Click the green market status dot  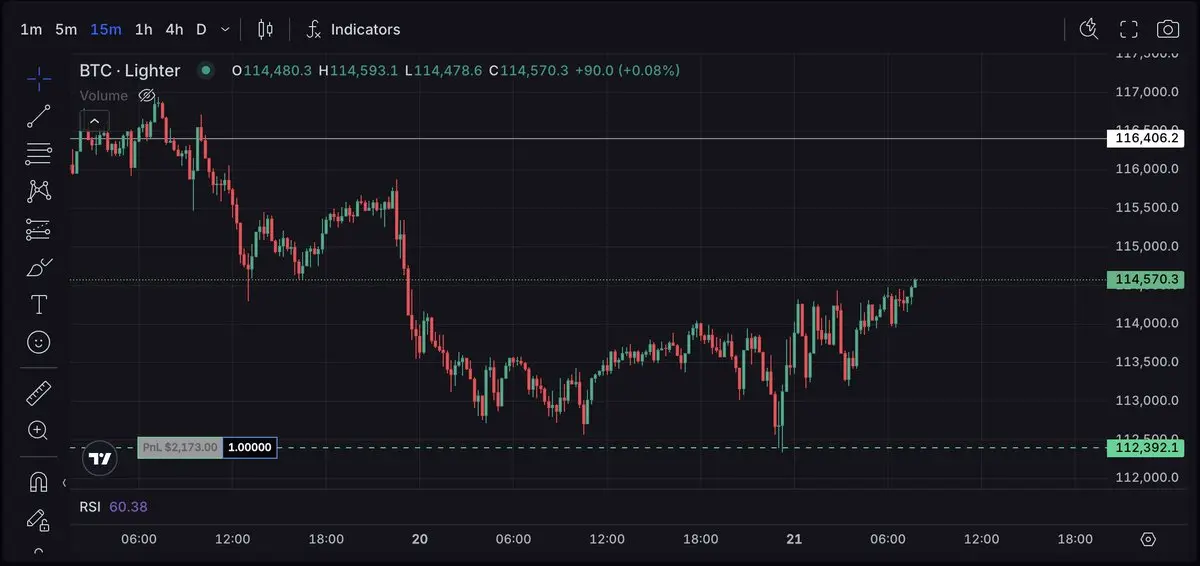point(206,70)
